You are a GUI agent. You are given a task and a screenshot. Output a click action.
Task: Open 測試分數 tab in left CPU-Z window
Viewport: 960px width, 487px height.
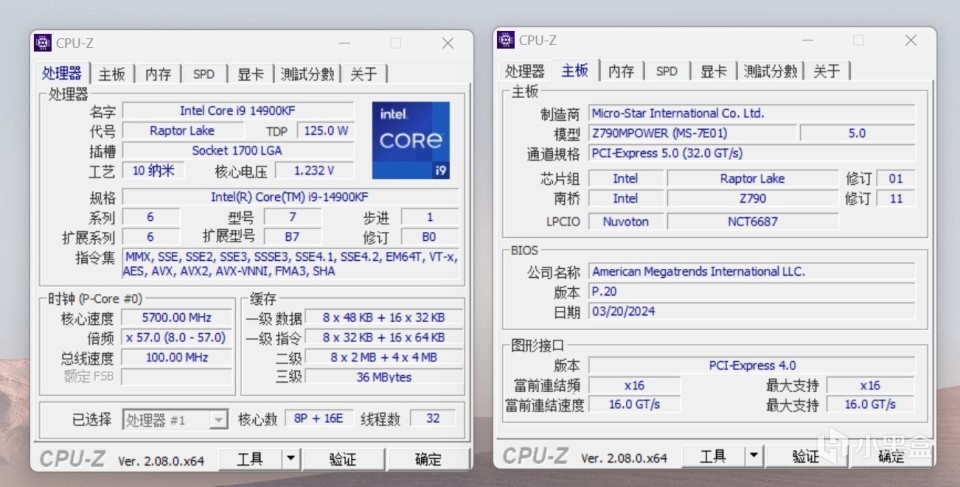[x=307, y=74]
